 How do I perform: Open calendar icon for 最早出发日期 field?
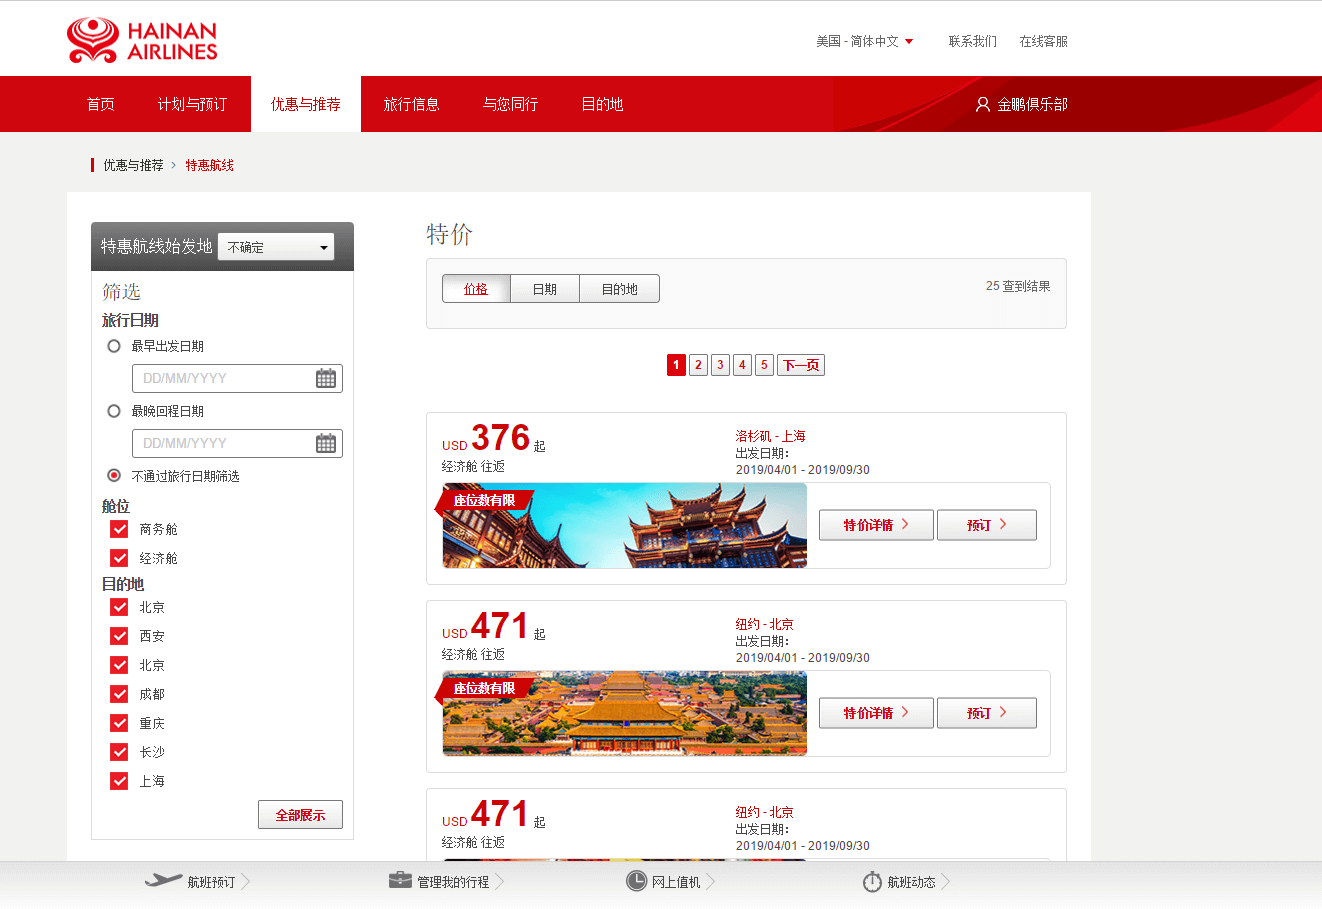click(326, 378)
